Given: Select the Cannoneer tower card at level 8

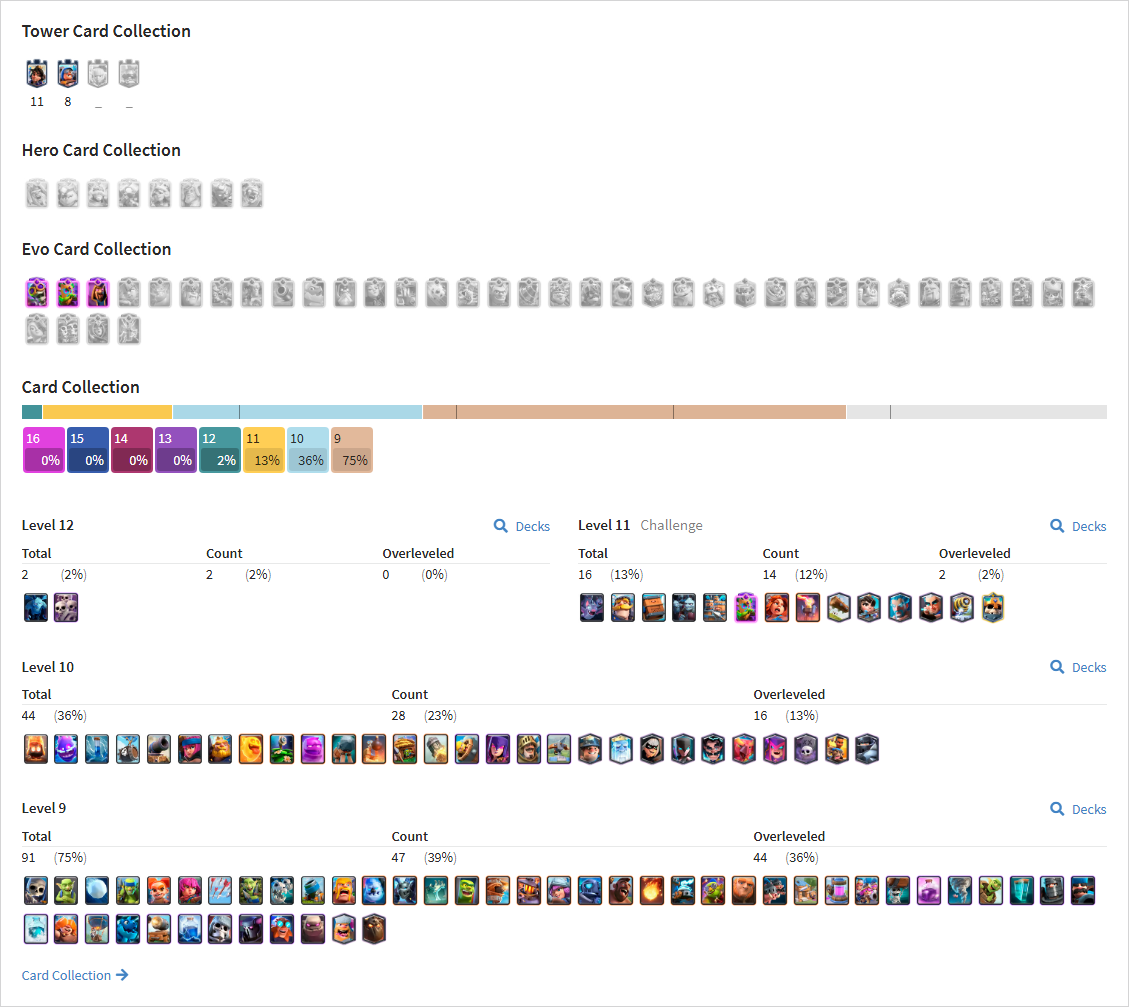Looking at the screenshot, I should point(68,73).
